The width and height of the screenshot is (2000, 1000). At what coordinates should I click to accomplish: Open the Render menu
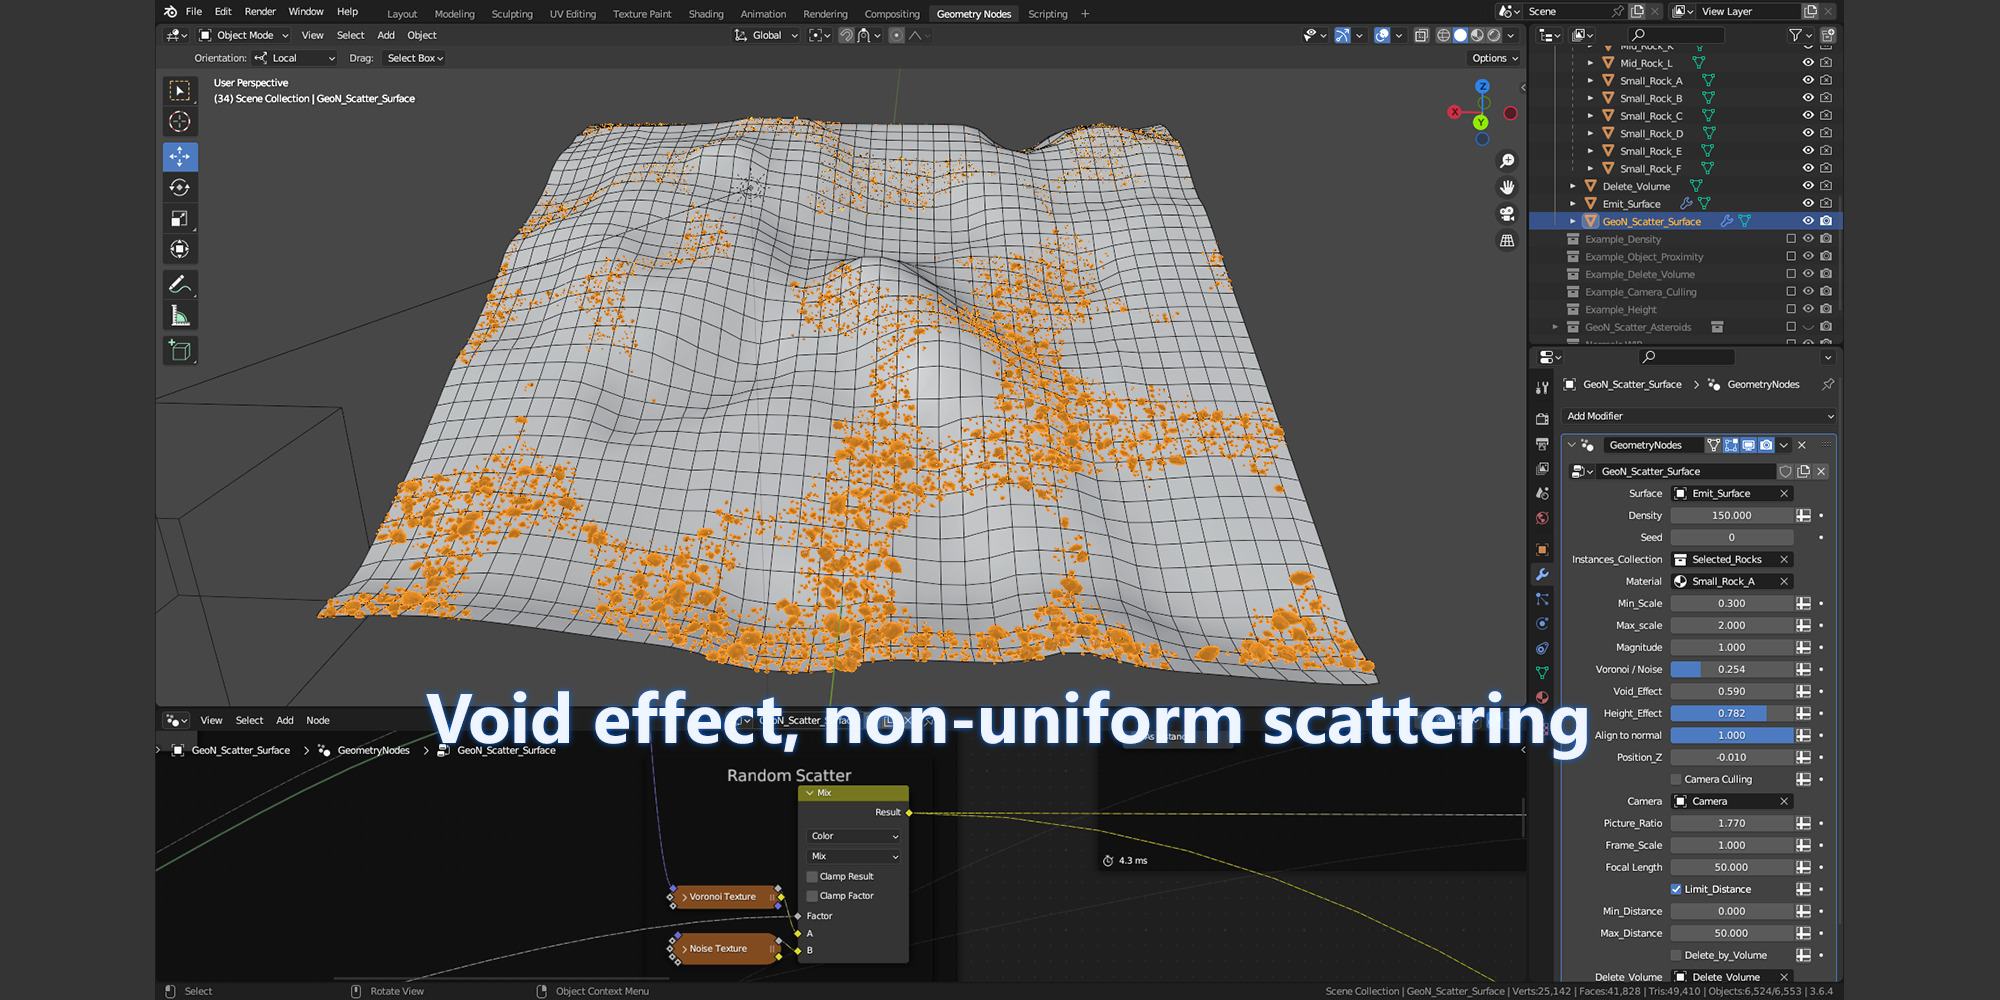260,12
